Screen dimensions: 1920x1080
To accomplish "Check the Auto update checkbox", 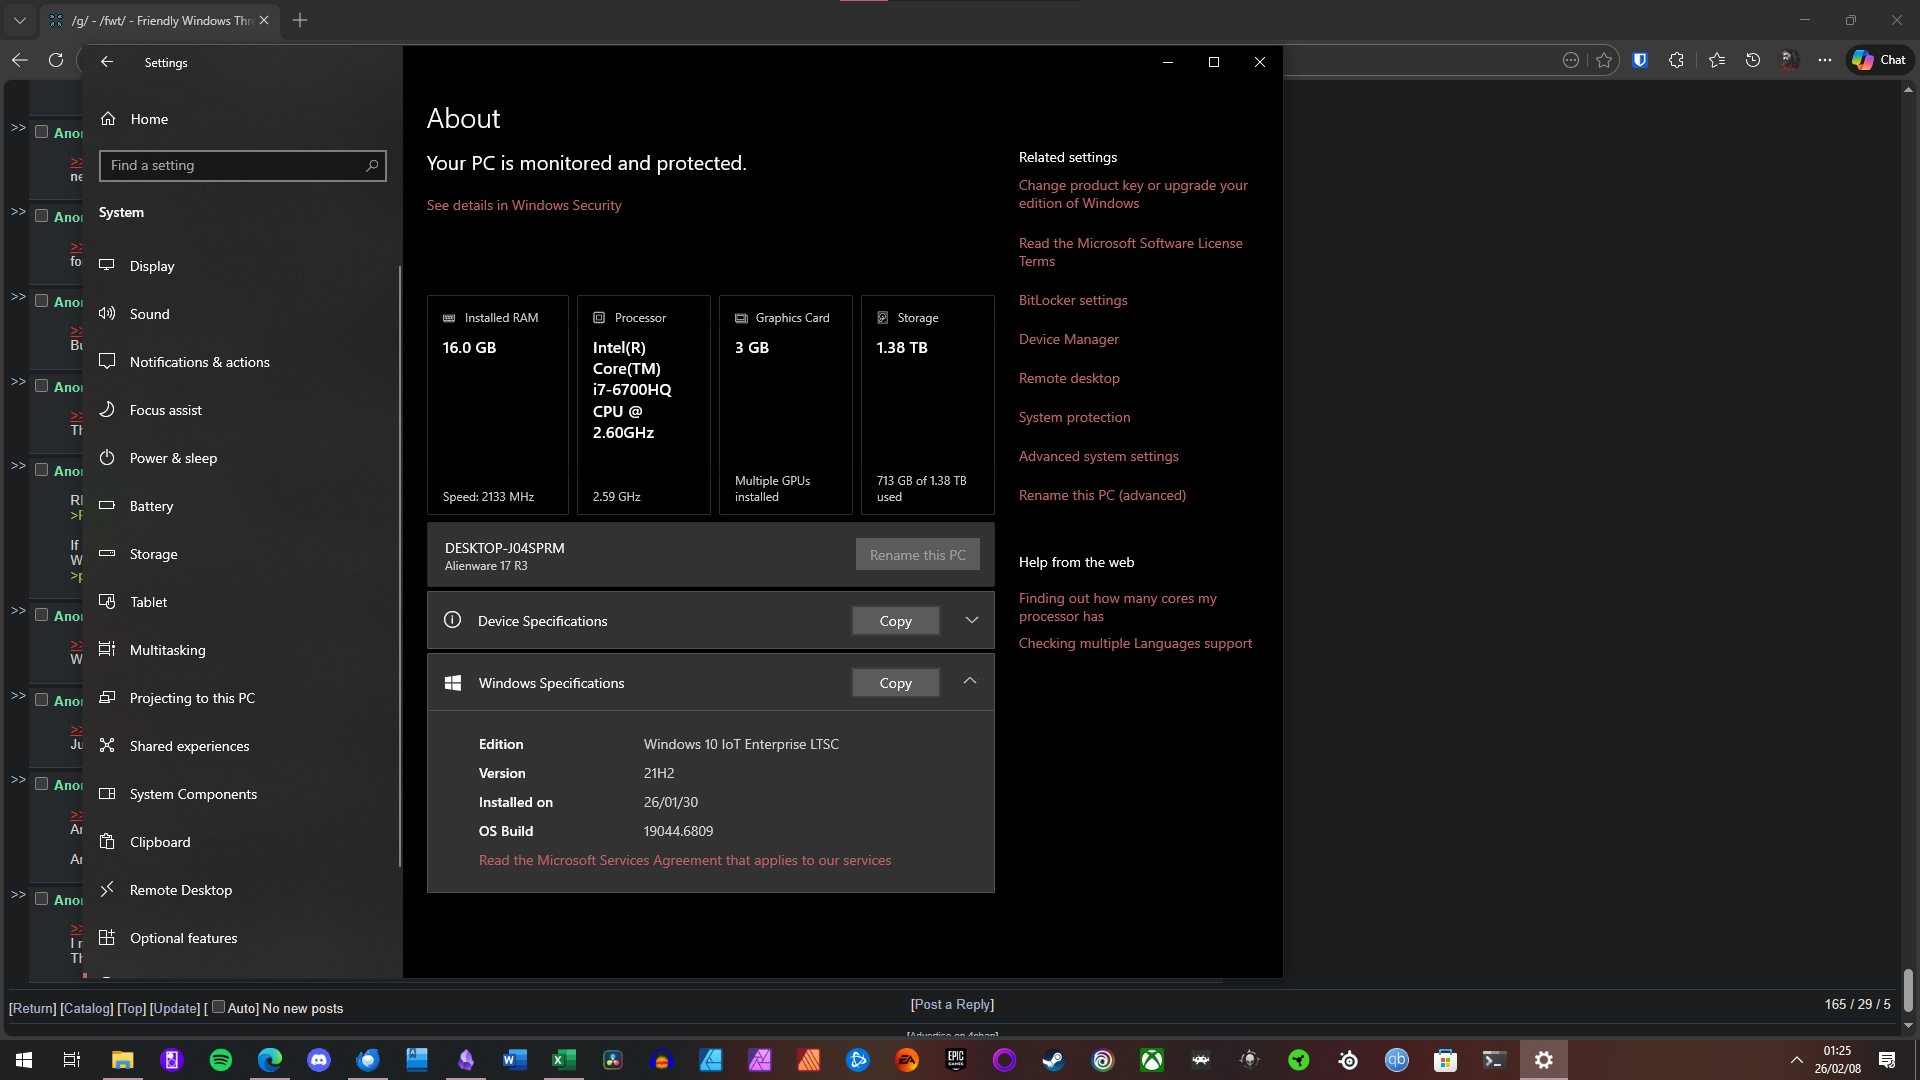I will 218,1007.
